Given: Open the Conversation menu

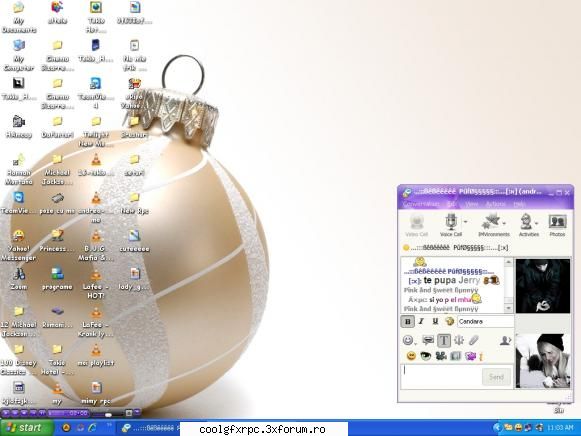Looking at the screenshot, I should 421,204.
